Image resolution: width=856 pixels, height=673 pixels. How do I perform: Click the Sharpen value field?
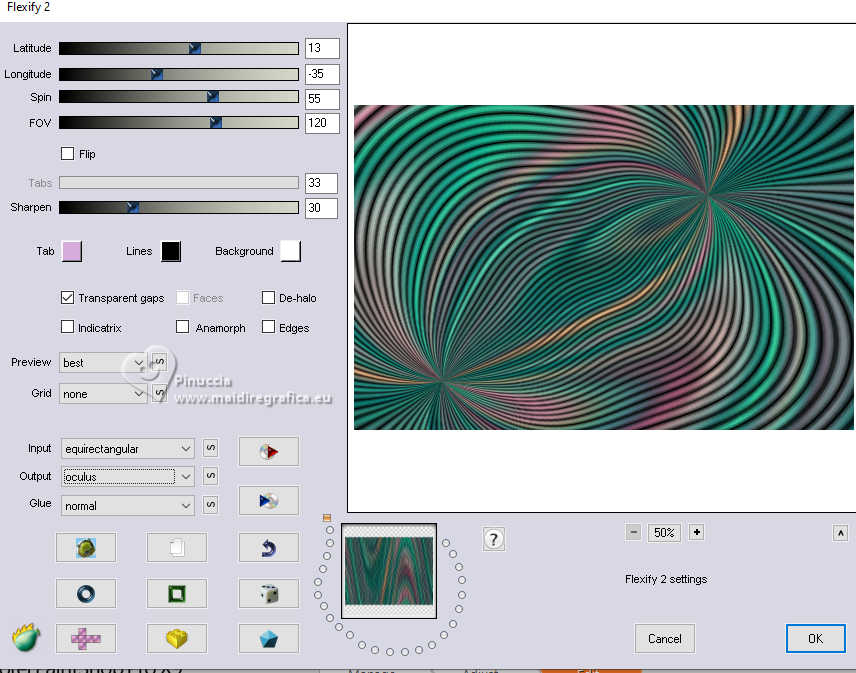(322, 208)
